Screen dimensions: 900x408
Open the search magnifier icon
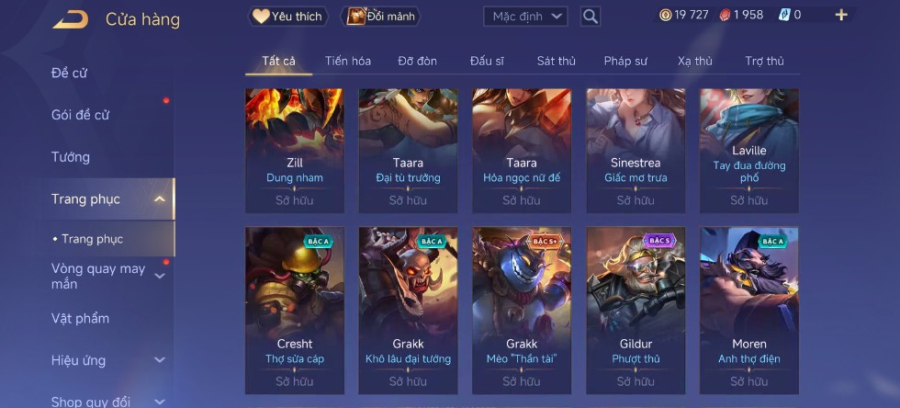click(590, 16)
